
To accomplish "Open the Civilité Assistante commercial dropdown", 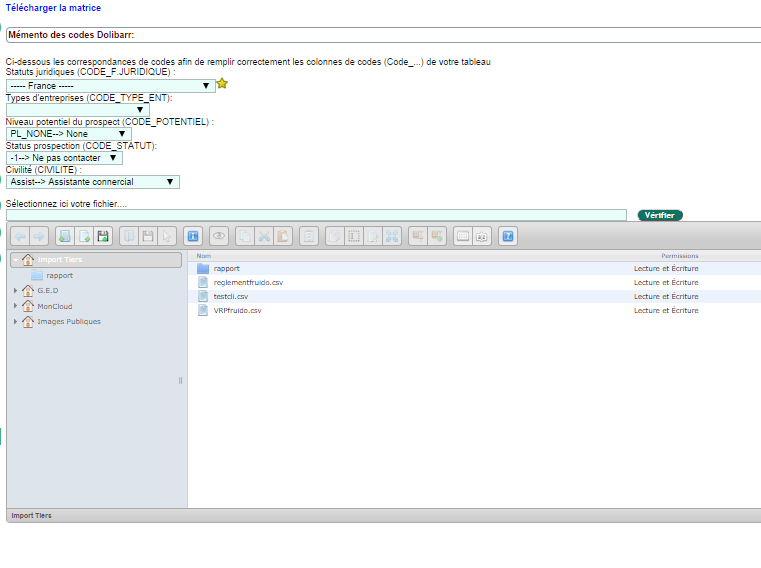I will click(93, 182).
